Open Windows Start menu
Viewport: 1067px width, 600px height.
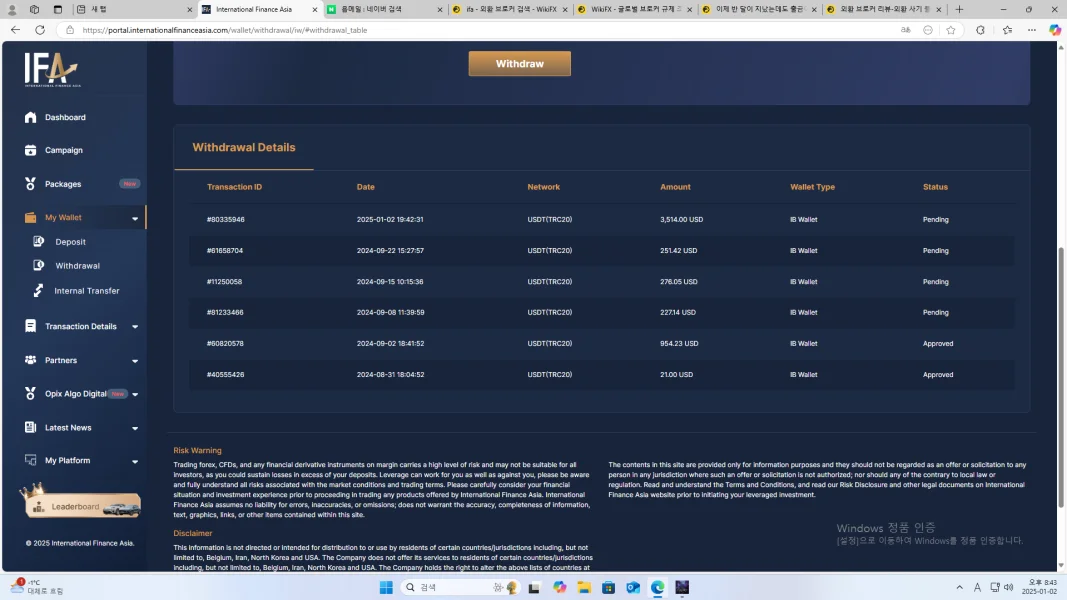click(386, 587)
